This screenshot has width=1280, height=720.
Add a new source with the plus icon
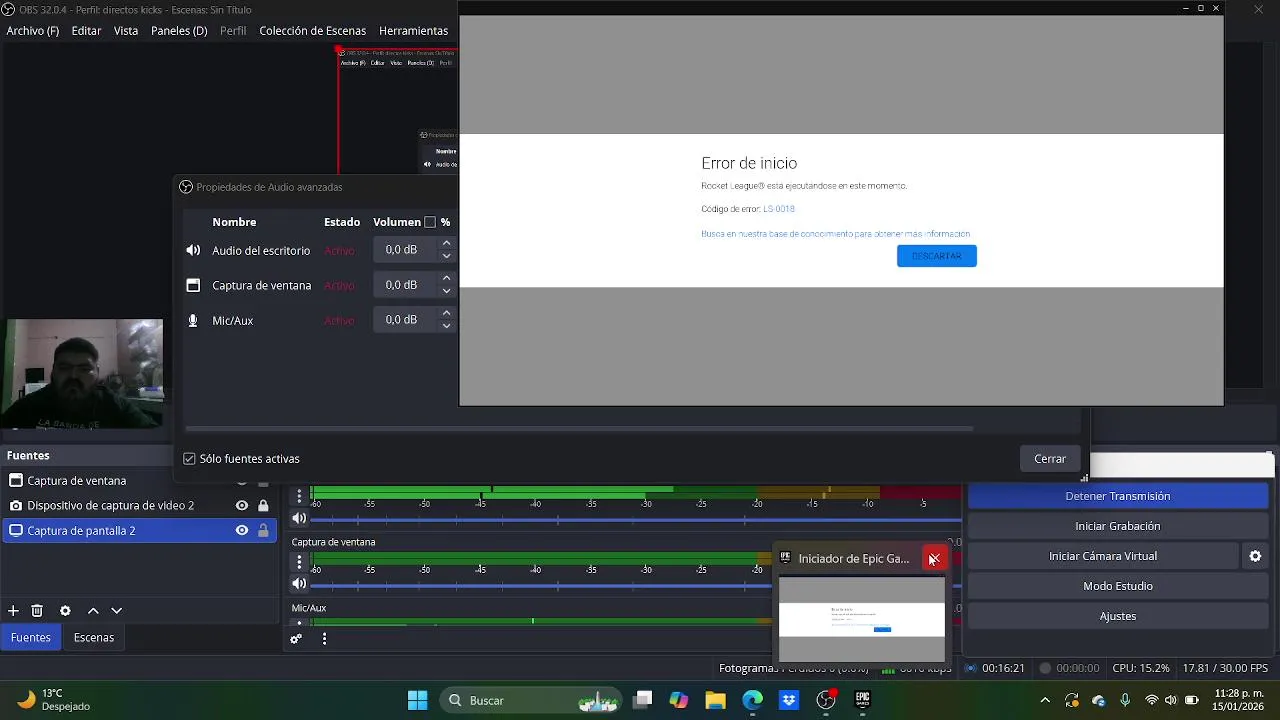pyautogui.click(x=13, y=611)
